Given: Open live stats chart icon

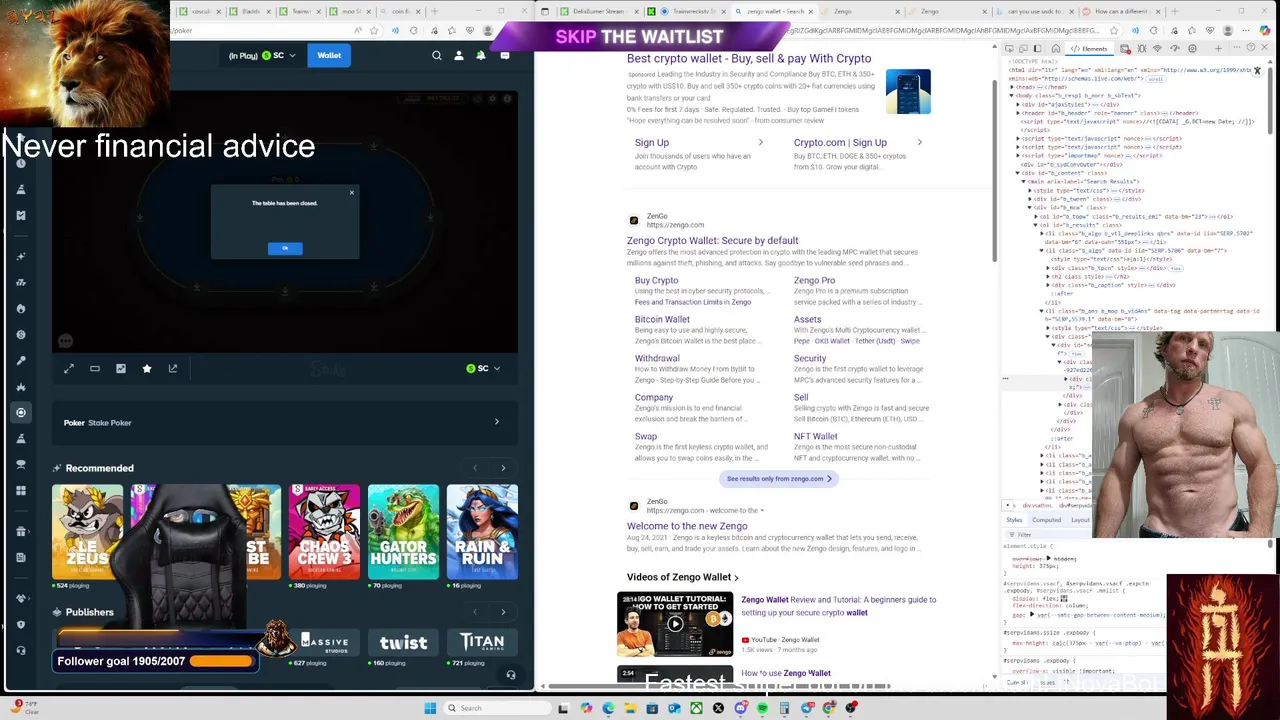Looking at the screenshot, I should [121, 369].
